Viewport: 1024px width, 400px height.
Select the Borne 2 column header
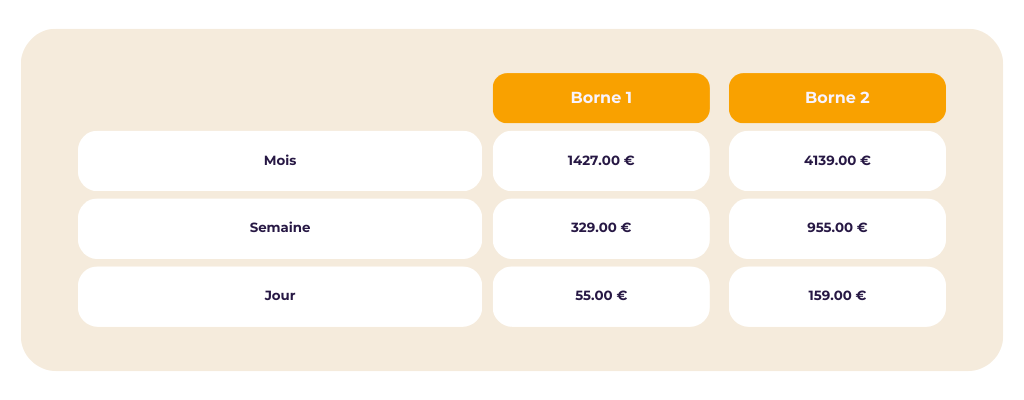(x=837, y=98)
